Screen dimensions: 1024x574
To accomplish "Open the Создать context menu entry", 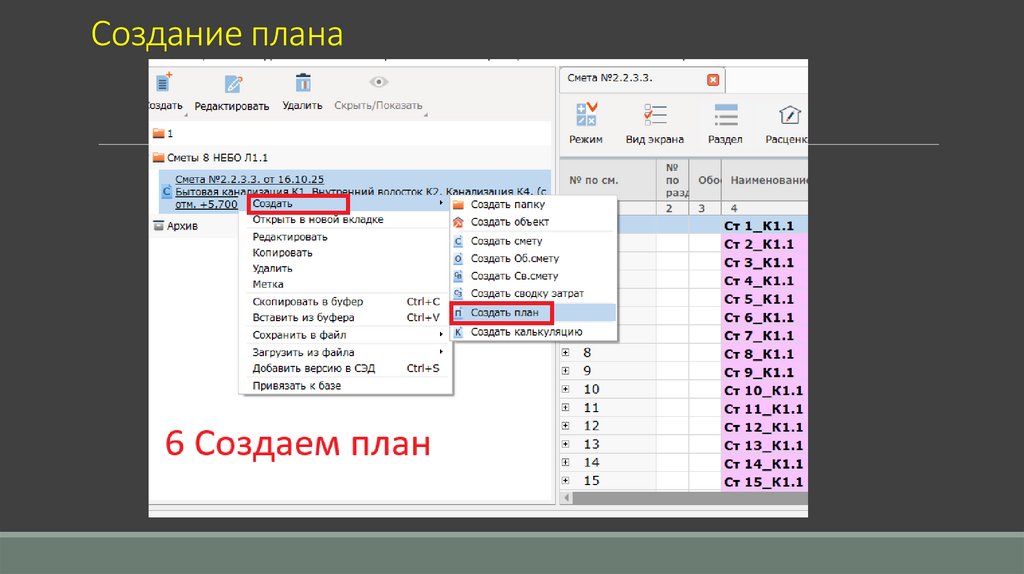I will tap(347, 204).
